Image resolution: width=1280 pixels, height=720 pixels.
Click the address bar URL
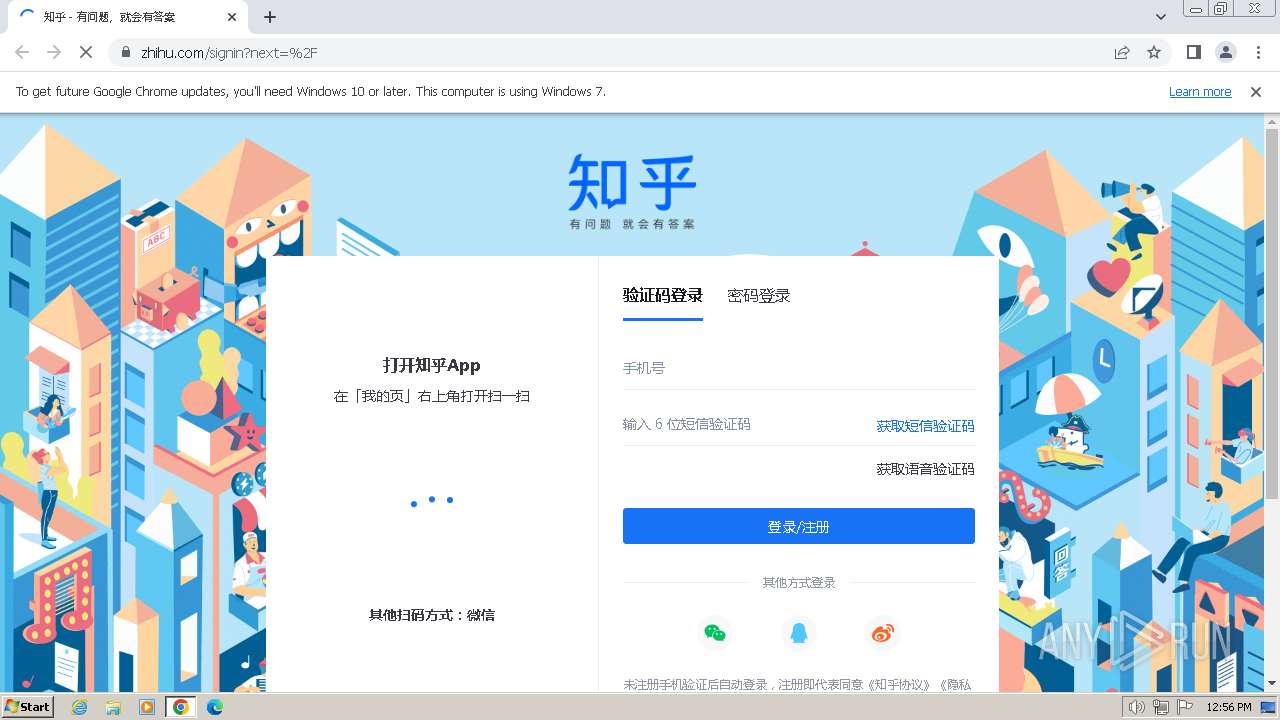229,52
